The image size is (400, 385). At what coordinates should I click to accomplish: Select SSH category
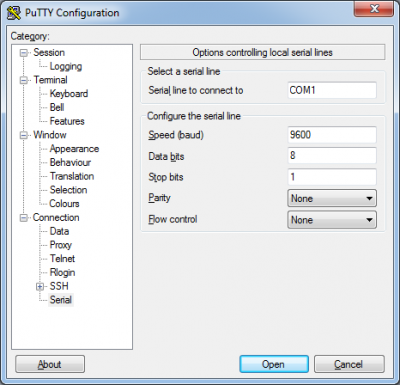tap(59, 286)
